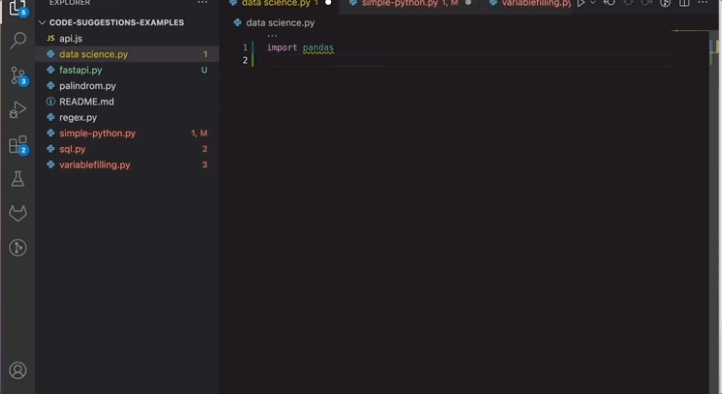
Task: Open the Source Control view
Action: pyautogui.click(x=18, y=76)
